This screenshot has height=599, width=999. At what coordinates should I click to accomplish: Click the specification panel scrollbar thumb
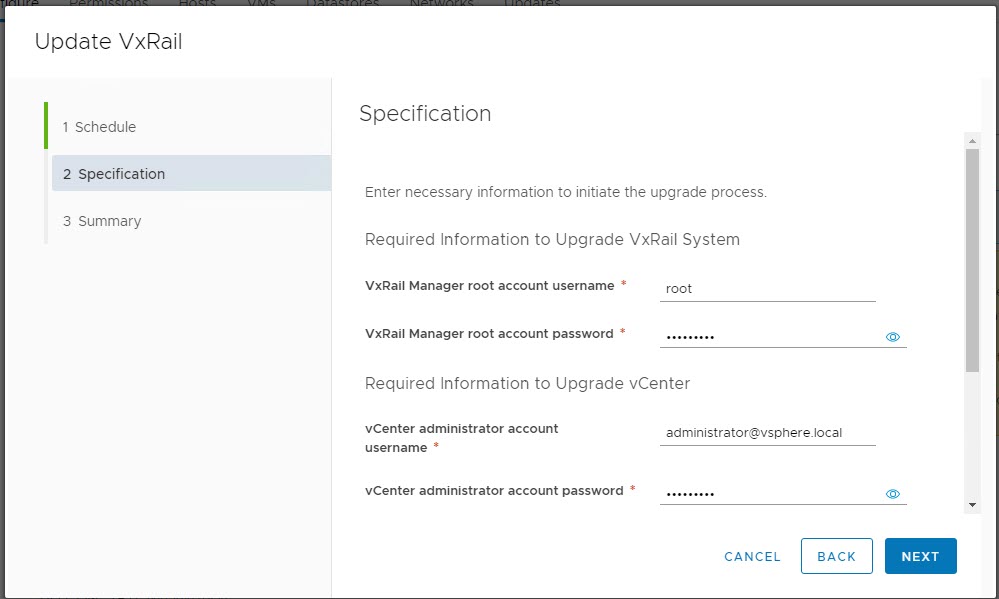(972, 260)
